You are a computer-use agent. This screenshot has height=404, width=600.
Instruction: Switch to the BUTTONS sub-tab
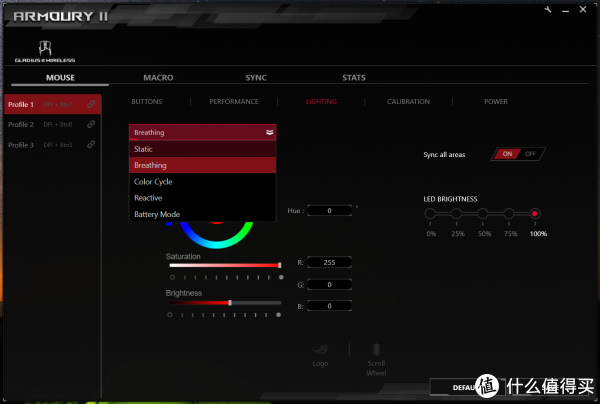pyautogui.click(x=147, y=101)
